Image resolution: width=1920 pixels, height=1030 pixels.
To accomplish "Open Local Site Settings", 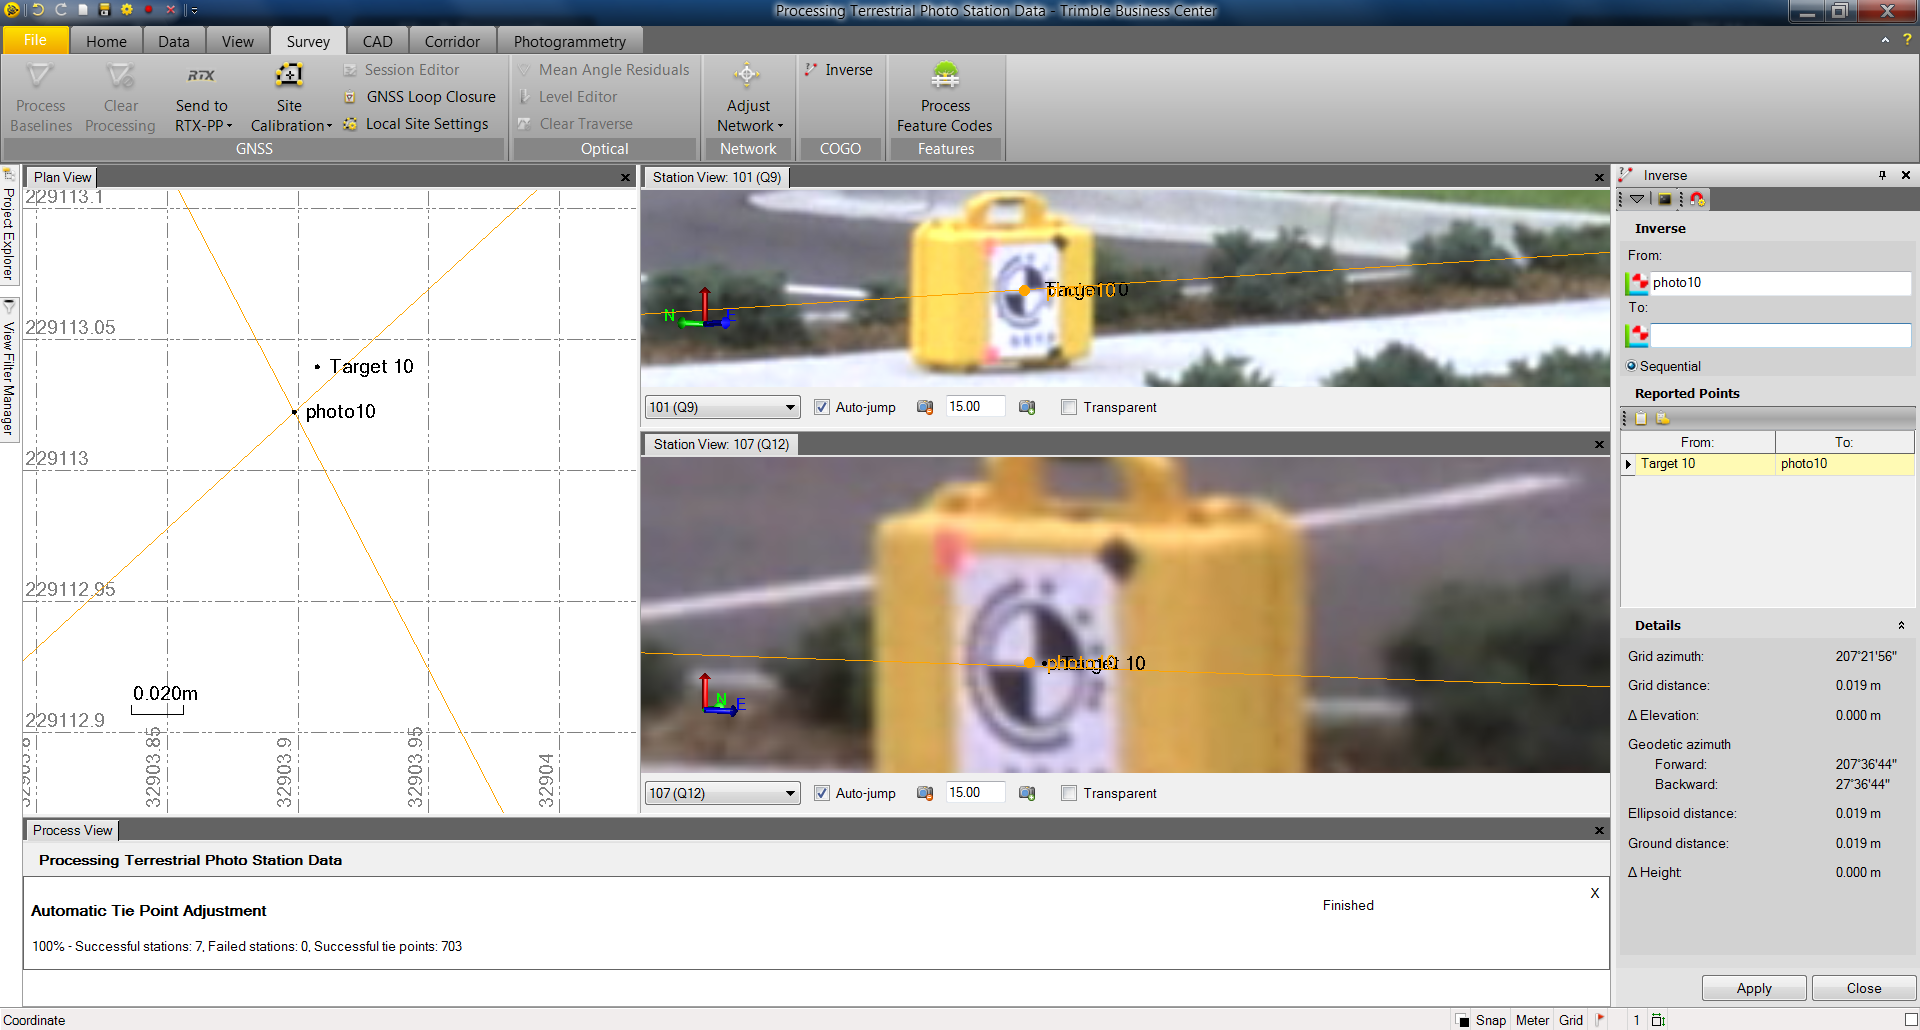I will 426,124.
